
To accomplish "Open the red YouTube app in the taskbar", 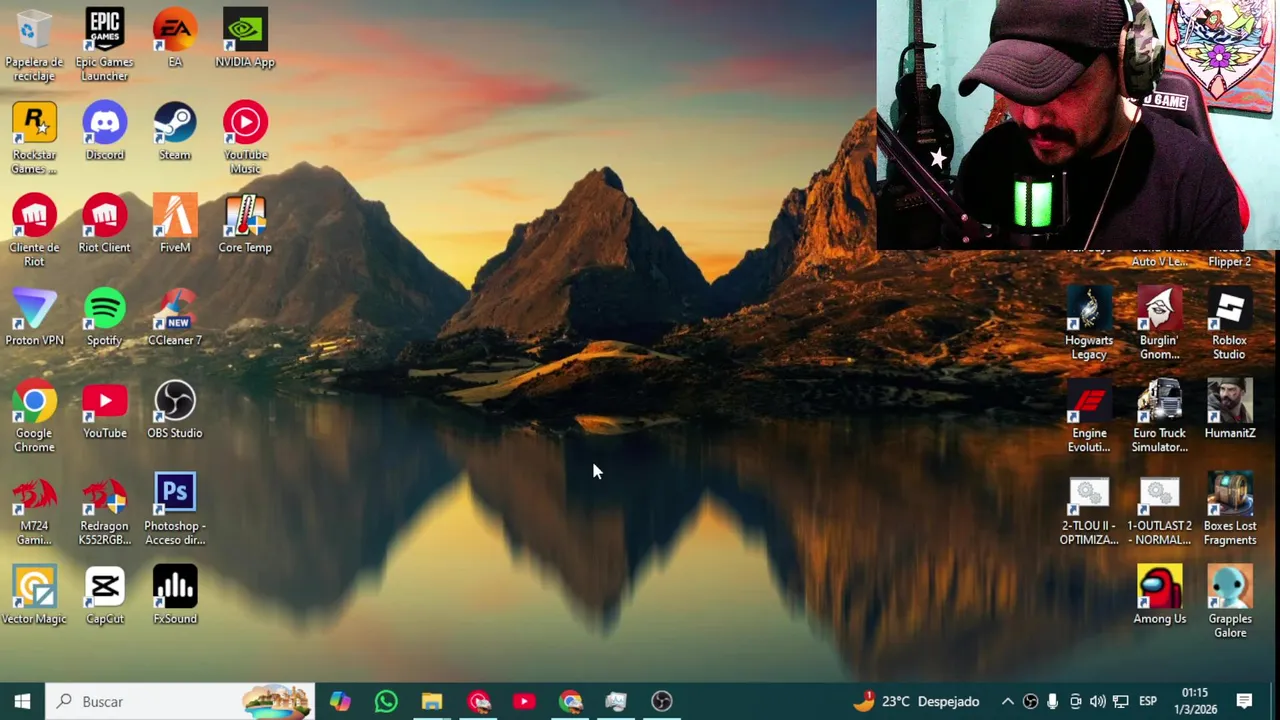I will pos(524,701).
